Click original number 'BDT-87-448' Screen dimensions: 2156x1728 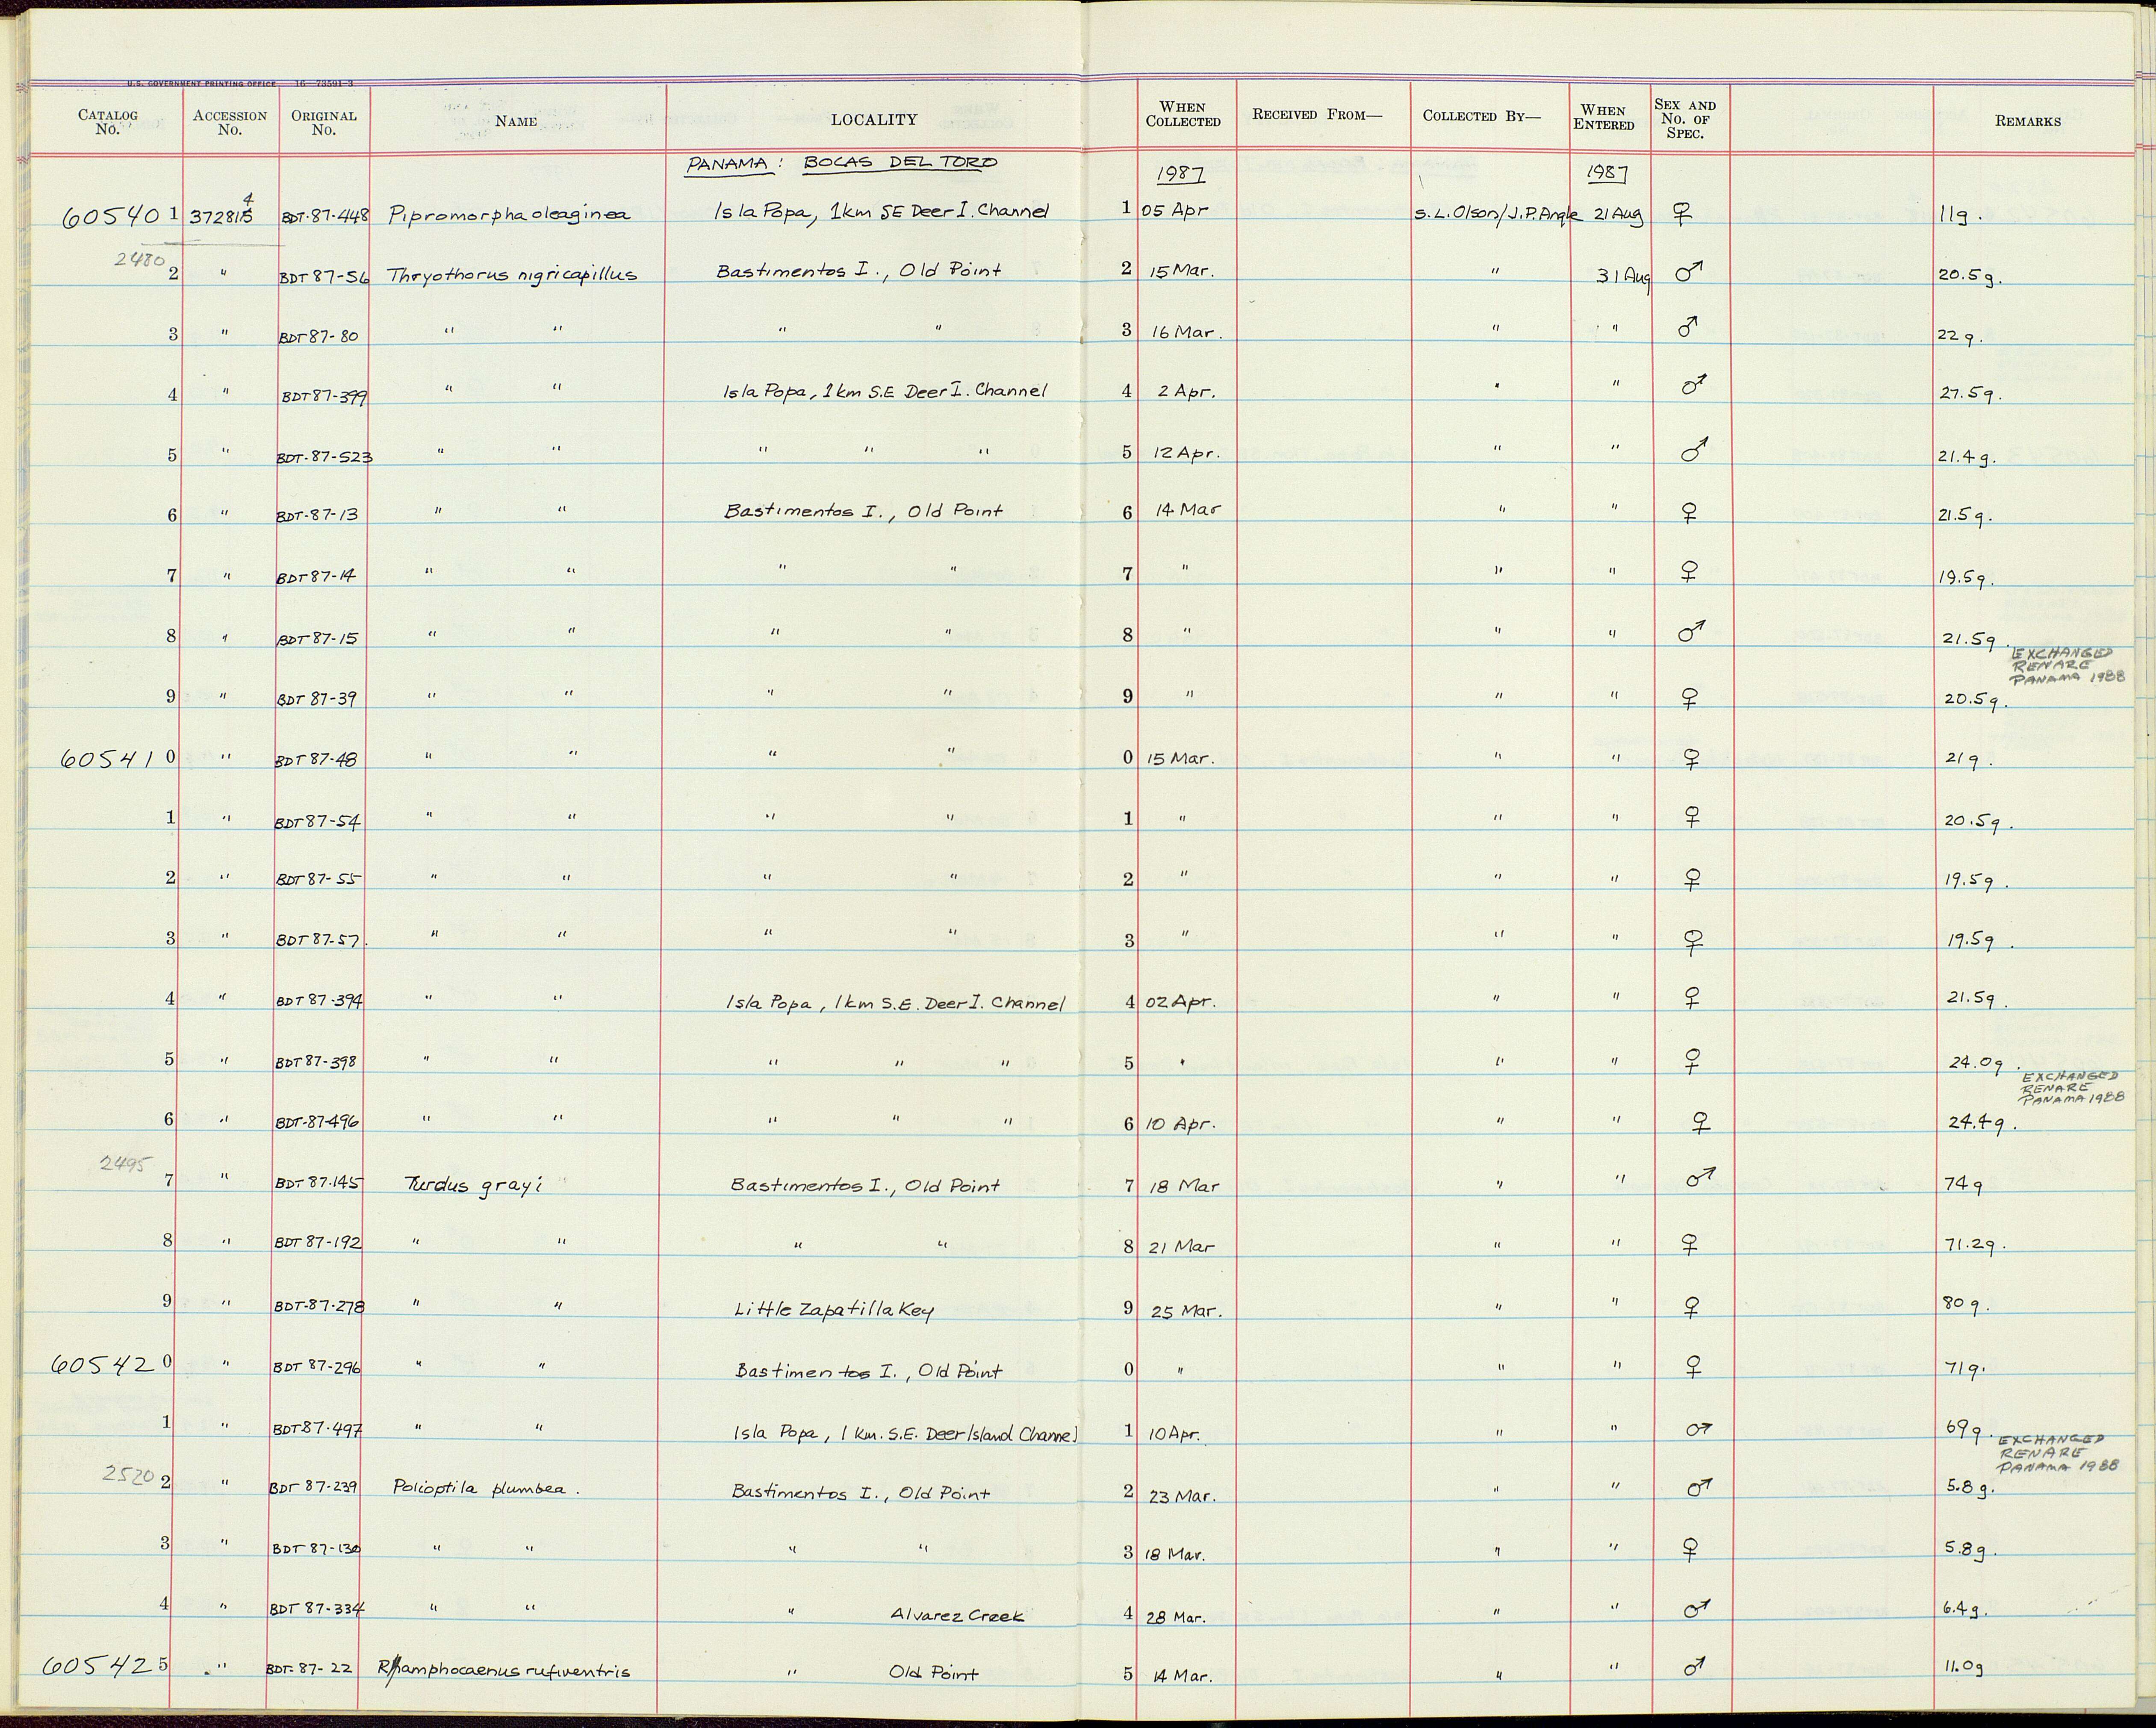[325, 215]
